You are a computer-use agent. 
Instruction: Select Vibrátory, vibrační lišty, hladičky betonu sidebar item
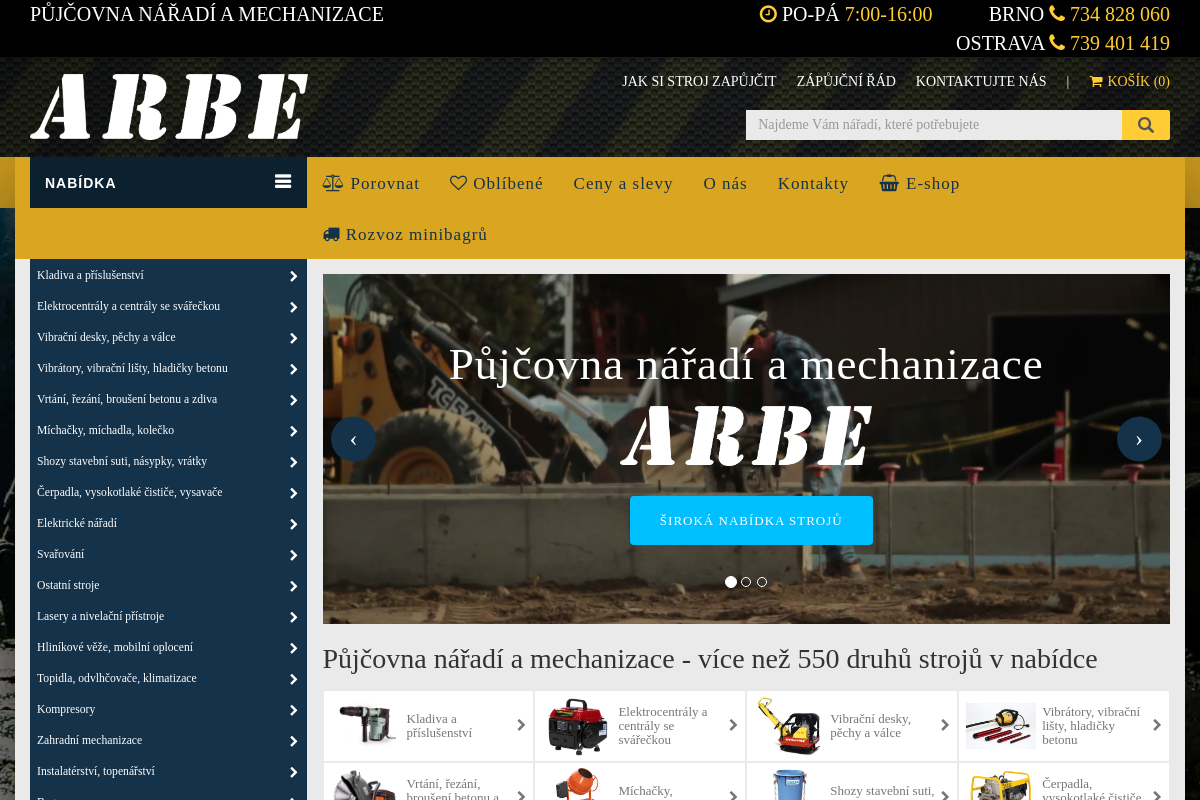coord(168,368)
